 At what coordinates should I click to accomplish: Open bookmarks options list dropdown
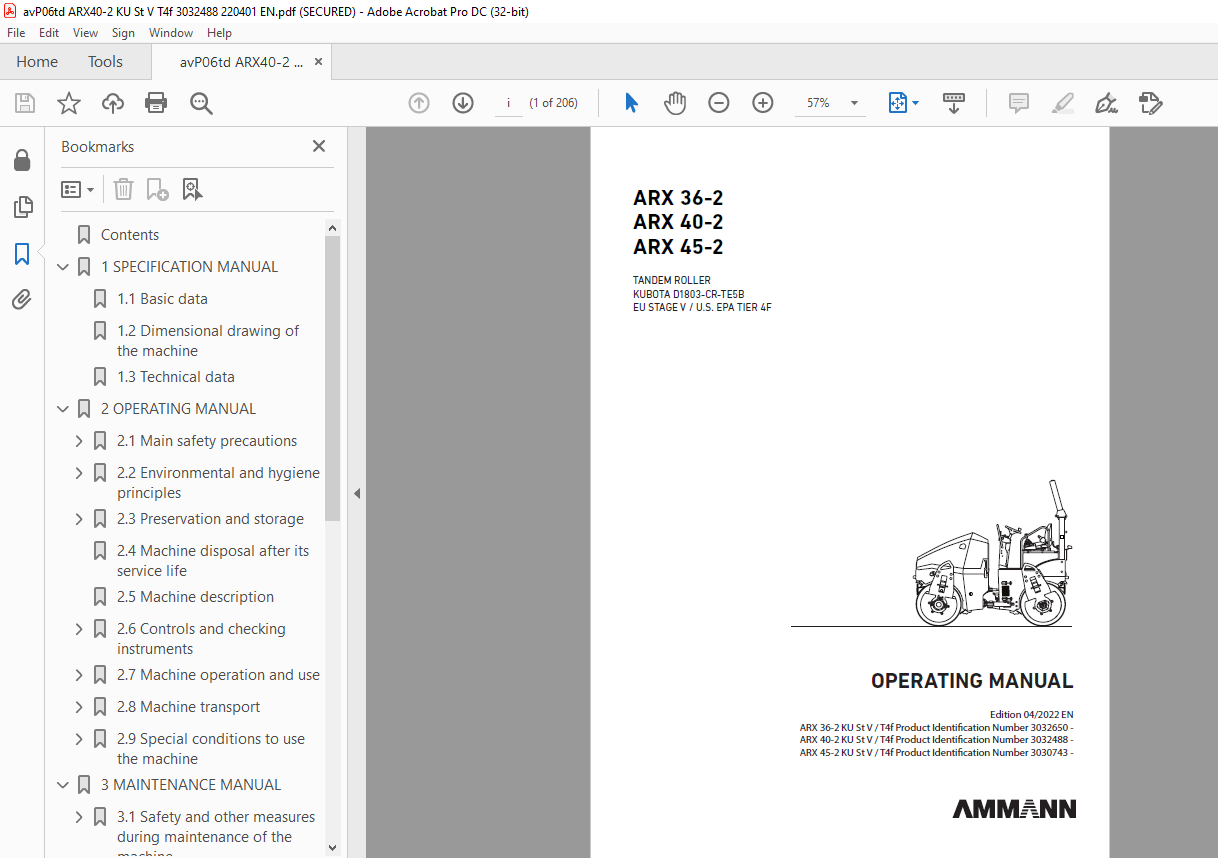[x=78, y=189]
